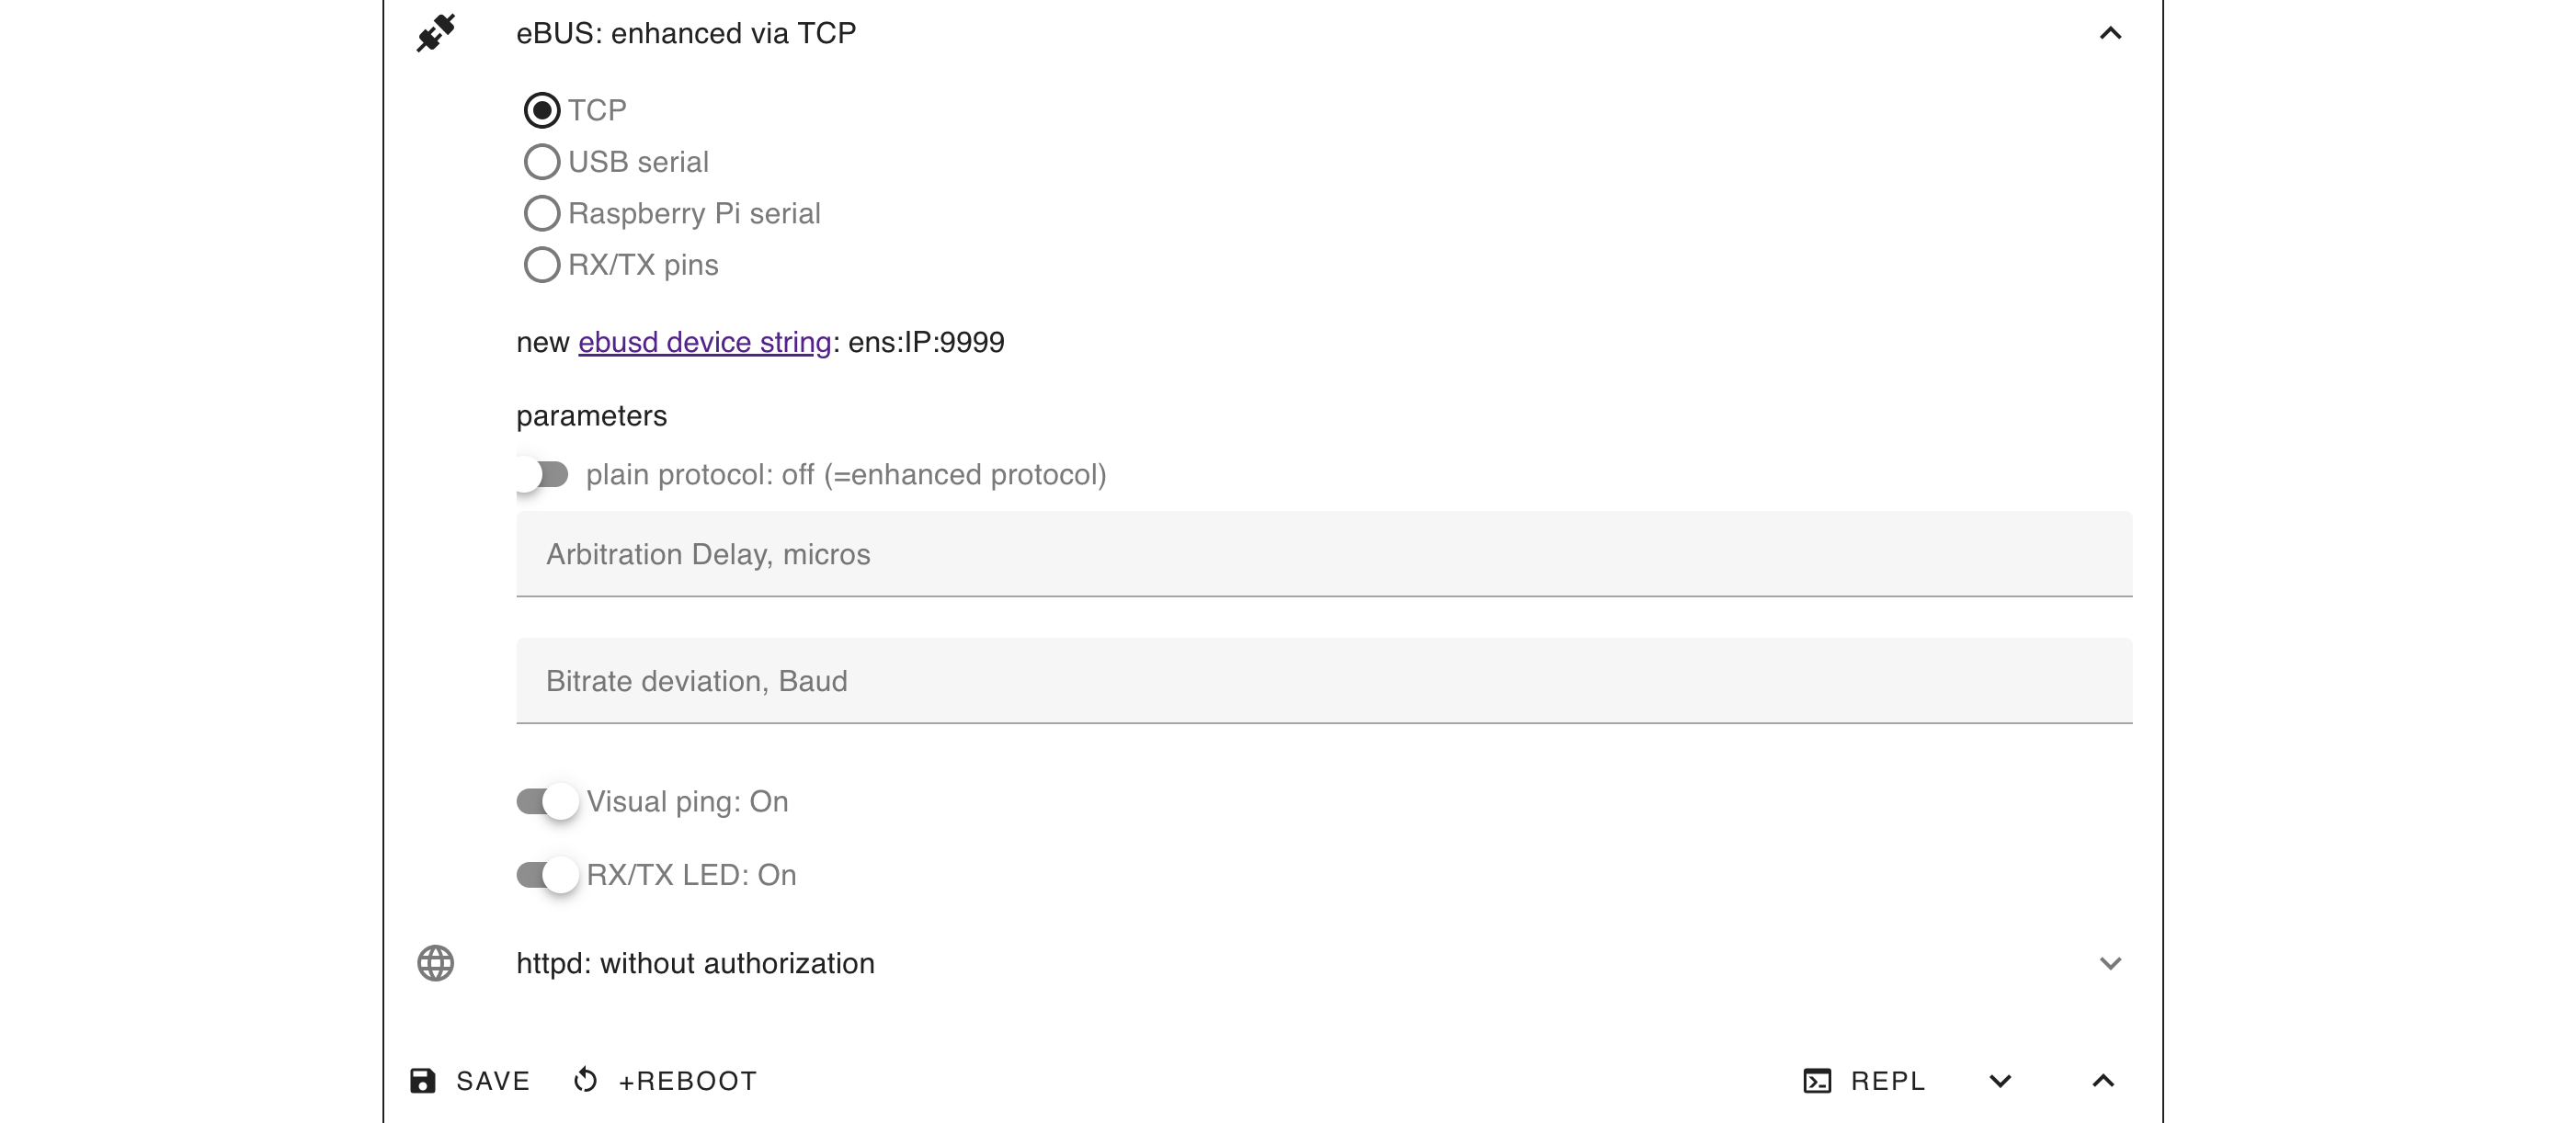Screen dimensions: 2576x1123
Task: Toggle the plain protocol switch
Action: click(542, 474)
